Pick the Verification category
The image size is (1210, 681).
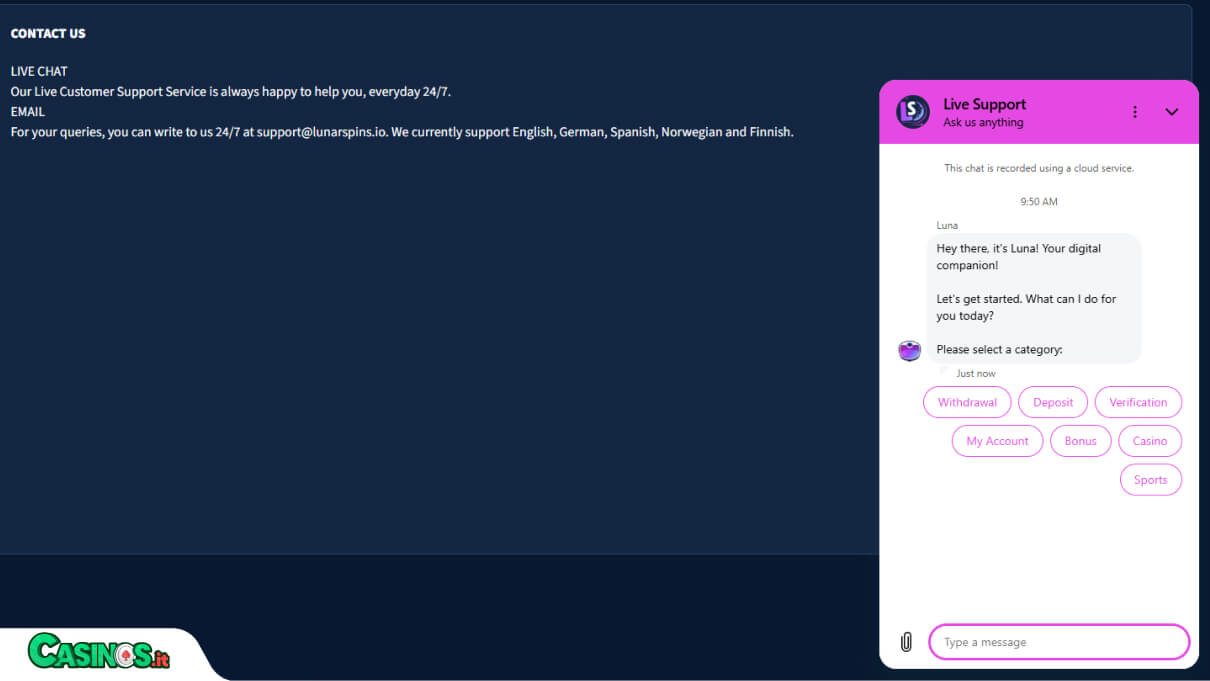tap(1138, 402)
